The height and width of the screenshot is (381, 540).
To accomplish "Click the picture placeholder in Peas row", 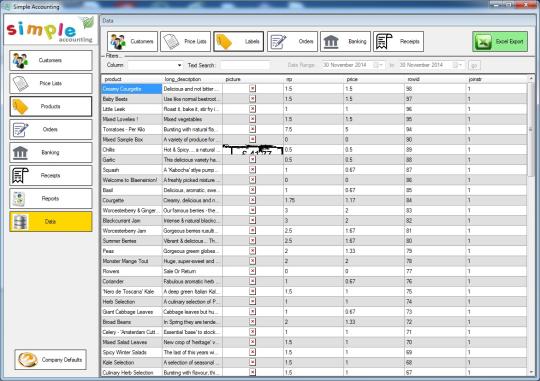I will pyautogui.click(x=252, y=251).
